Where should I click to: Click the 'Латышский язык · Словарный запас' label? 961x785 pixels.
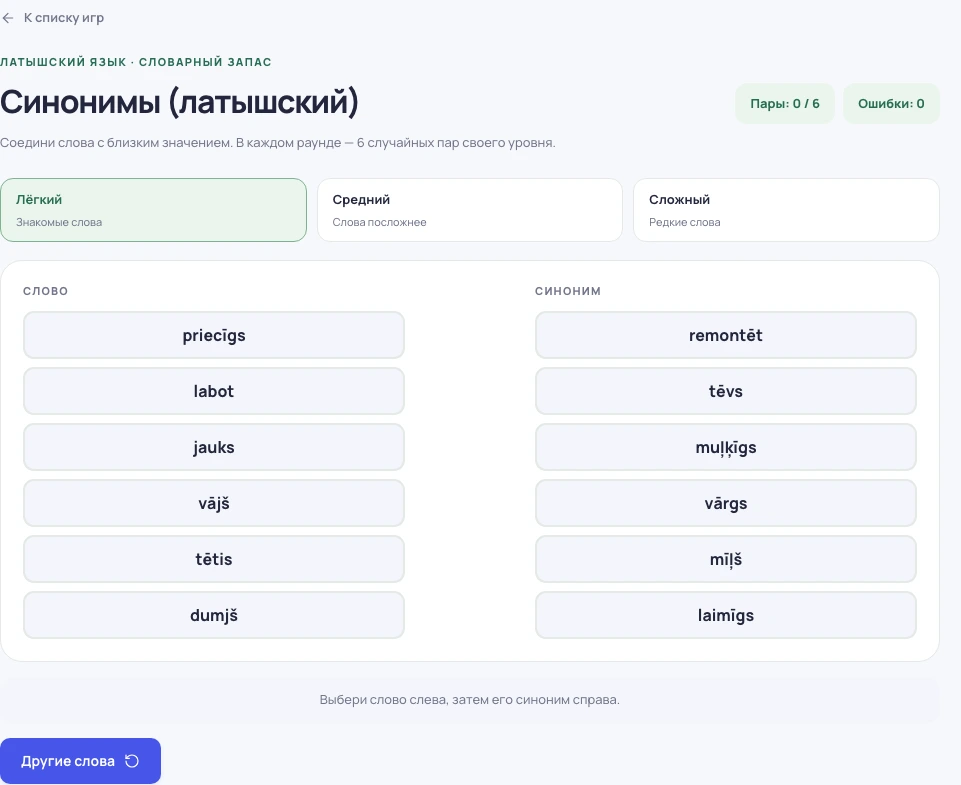pos(135,62)
